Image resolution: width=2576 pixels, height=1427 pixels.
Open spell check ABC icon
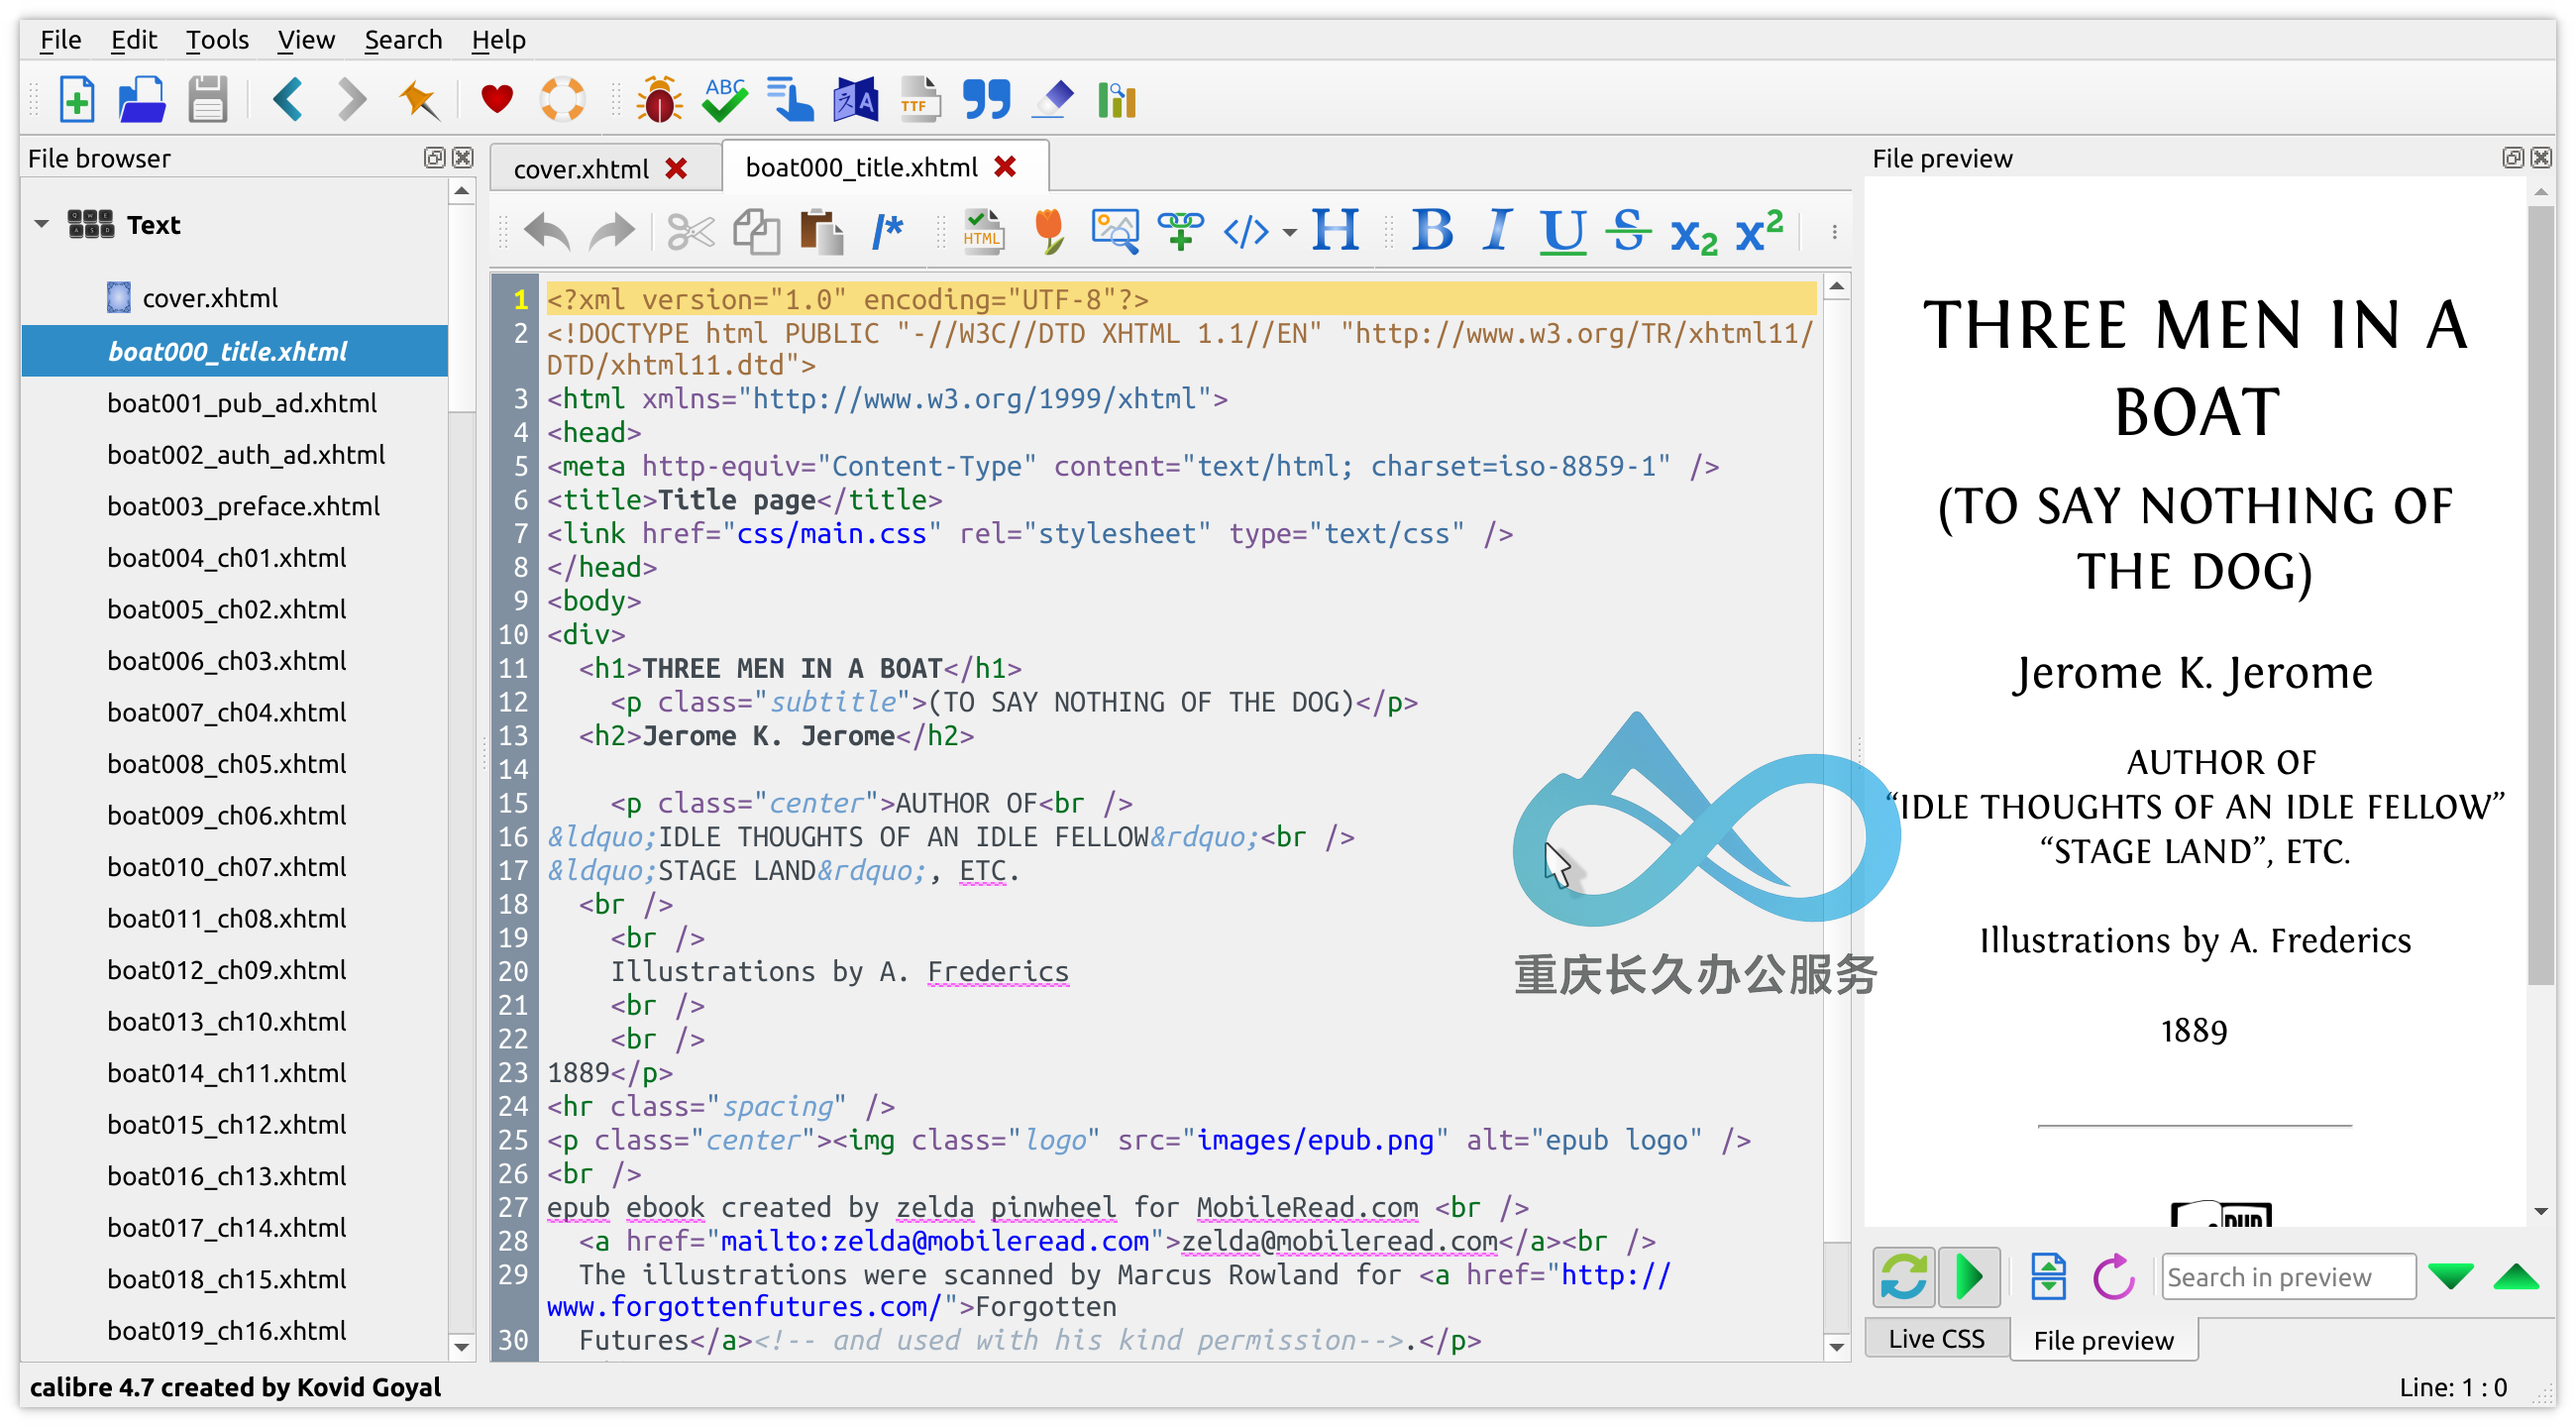tap(724, 99)
